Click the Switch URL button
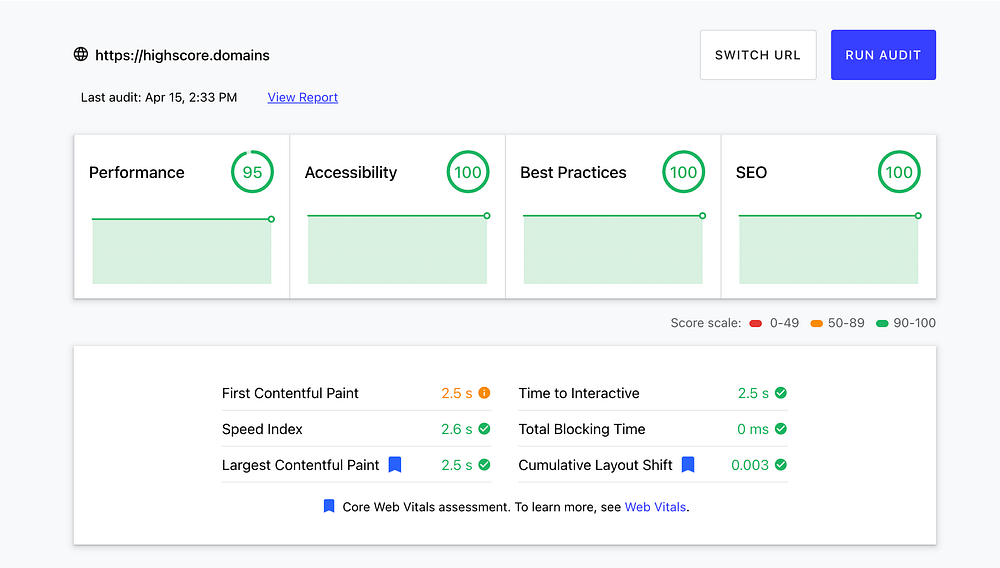Screen dimensions: 1000x568 [758, 55]
